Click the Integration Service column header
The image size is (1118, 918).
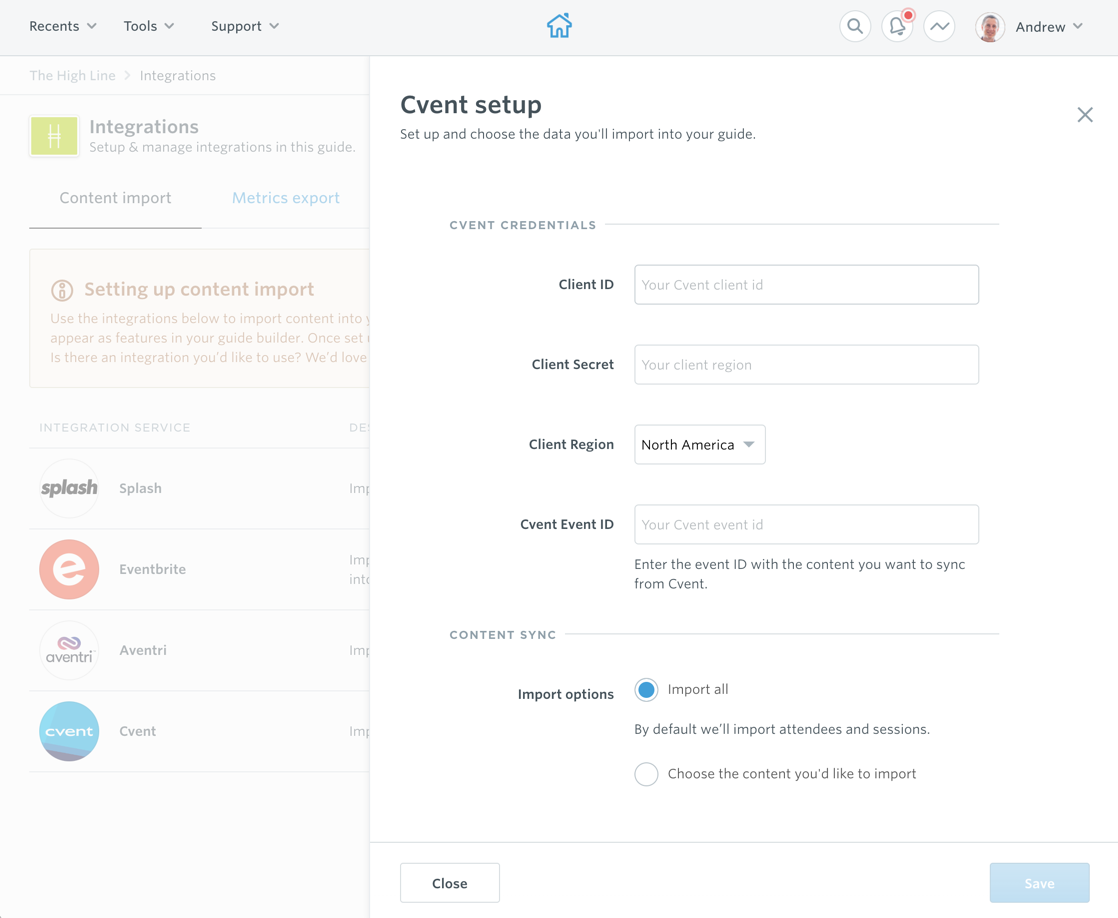coord(115,428)
